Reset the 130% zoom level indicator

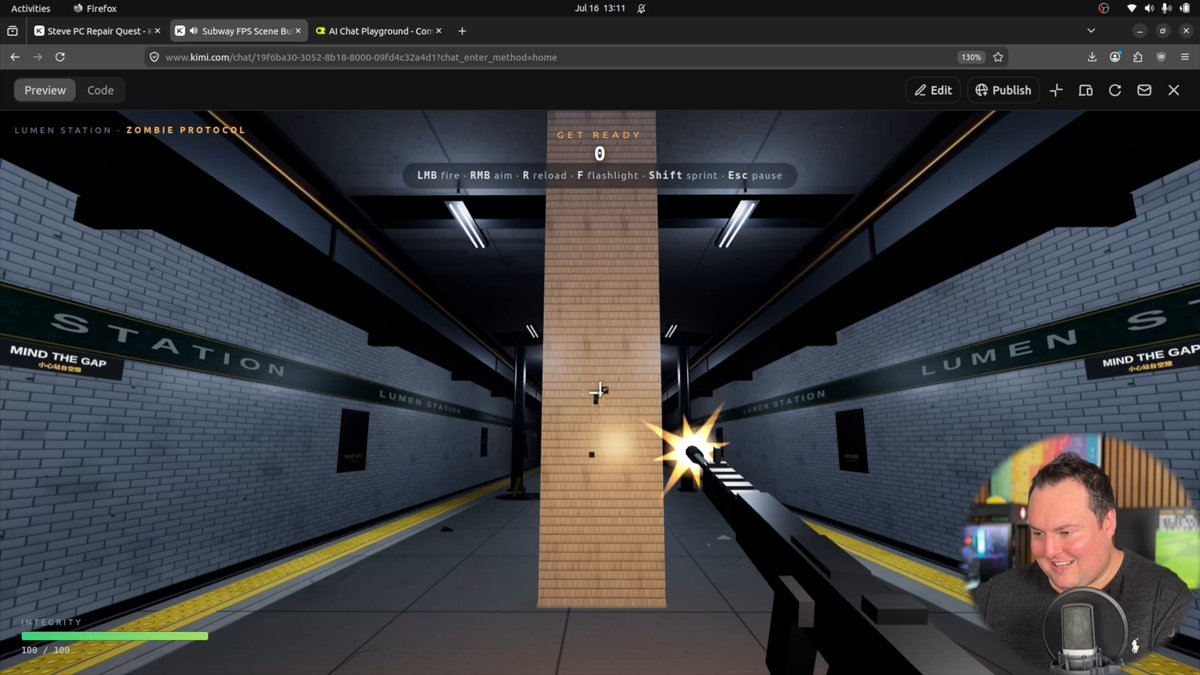[x=970, y=57]
